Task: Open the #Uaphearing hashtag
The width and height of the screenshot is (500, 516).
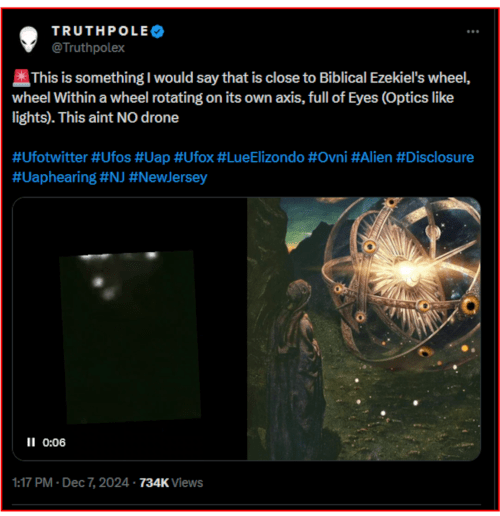Action: tap(54, 177)
